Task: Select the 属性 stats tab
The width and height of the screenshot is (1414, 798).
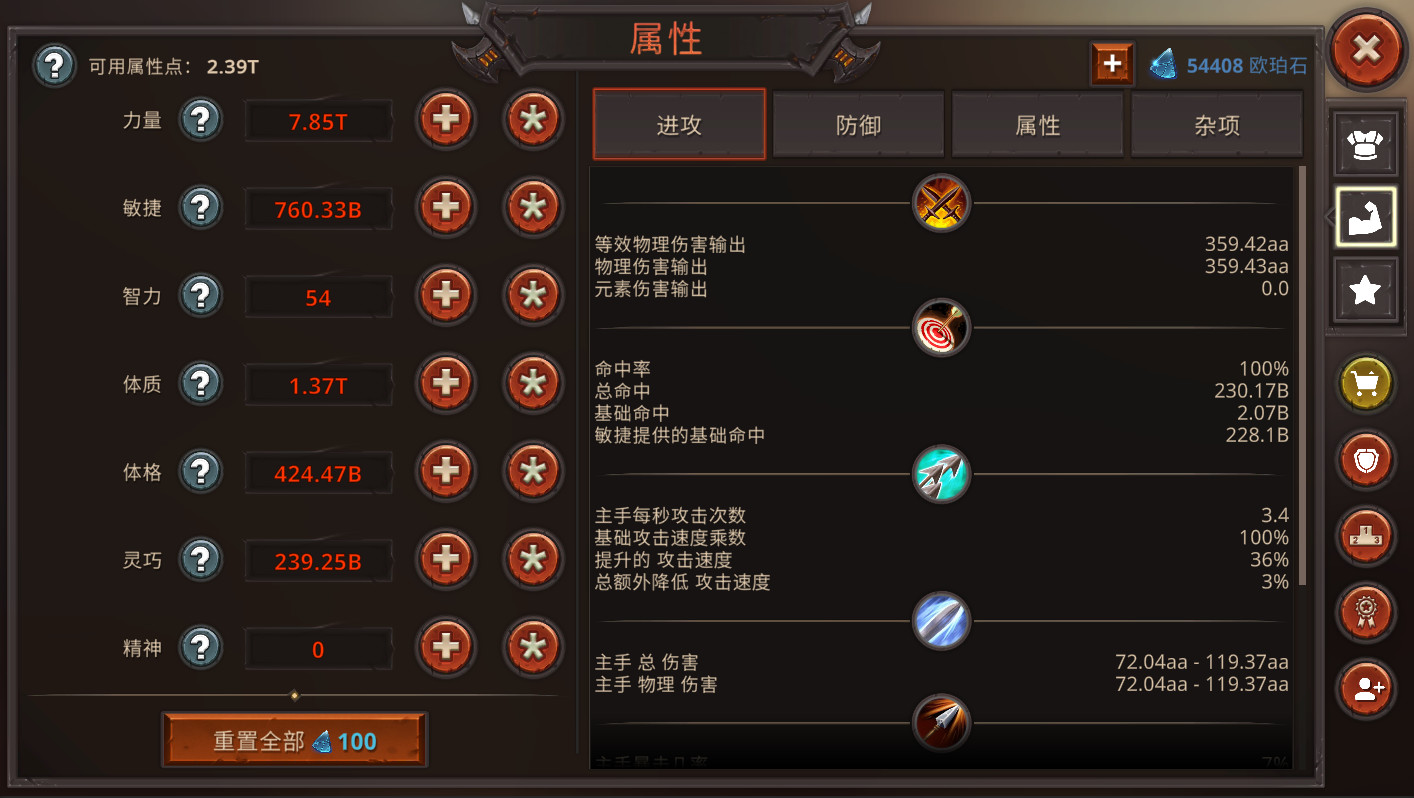Action: coord(1037,125)
